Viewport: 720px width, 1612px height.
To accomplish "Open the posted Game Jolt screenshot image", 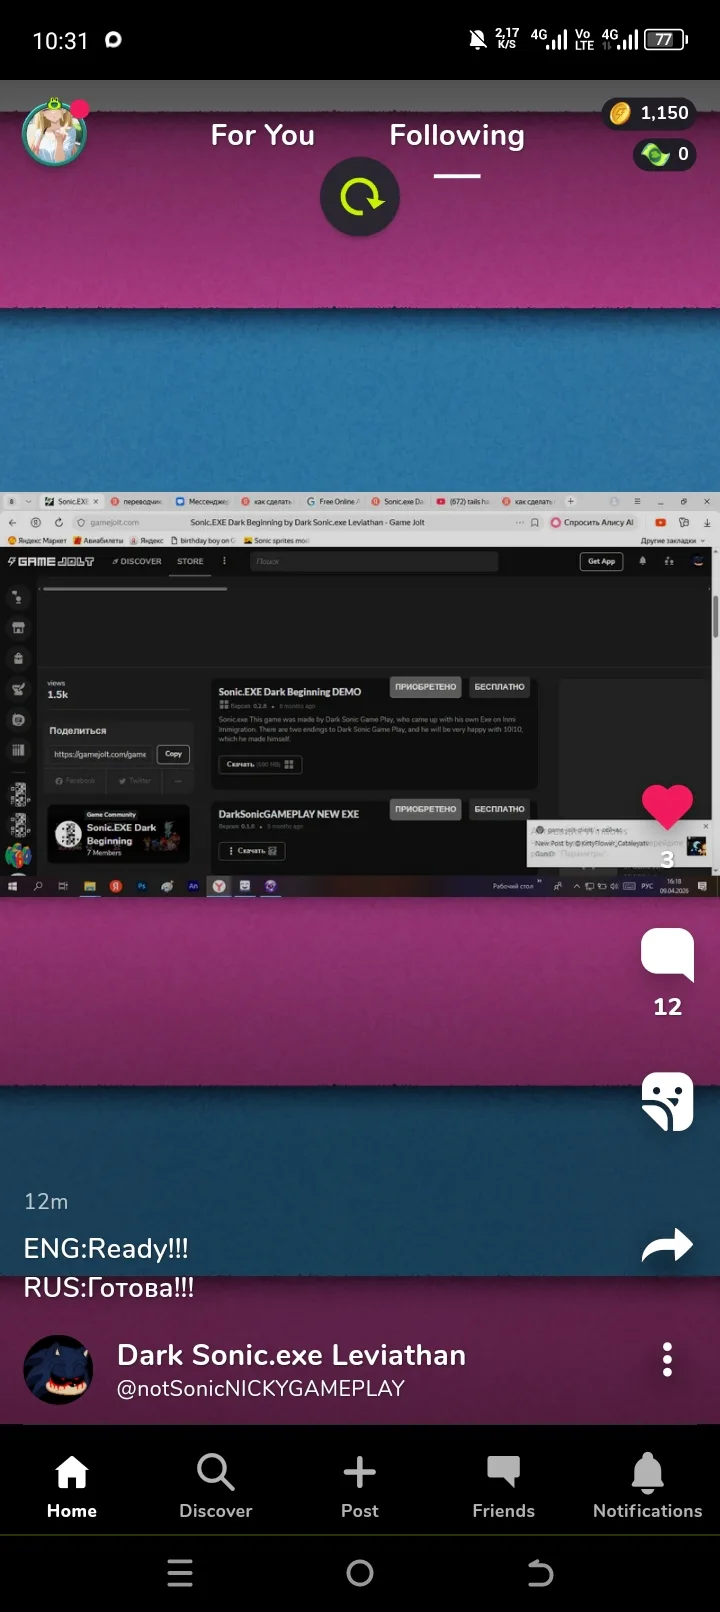I will point(360,694).
